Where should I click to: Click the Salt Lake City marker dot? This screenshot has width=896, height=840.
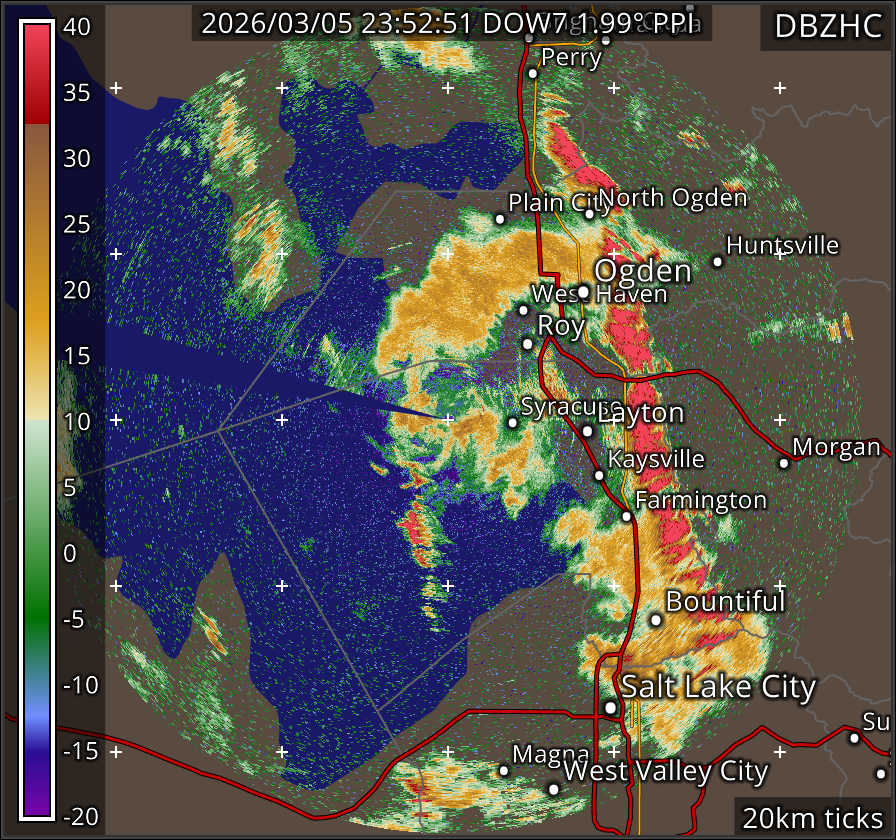pyautogui.click(x=611, y=707)
